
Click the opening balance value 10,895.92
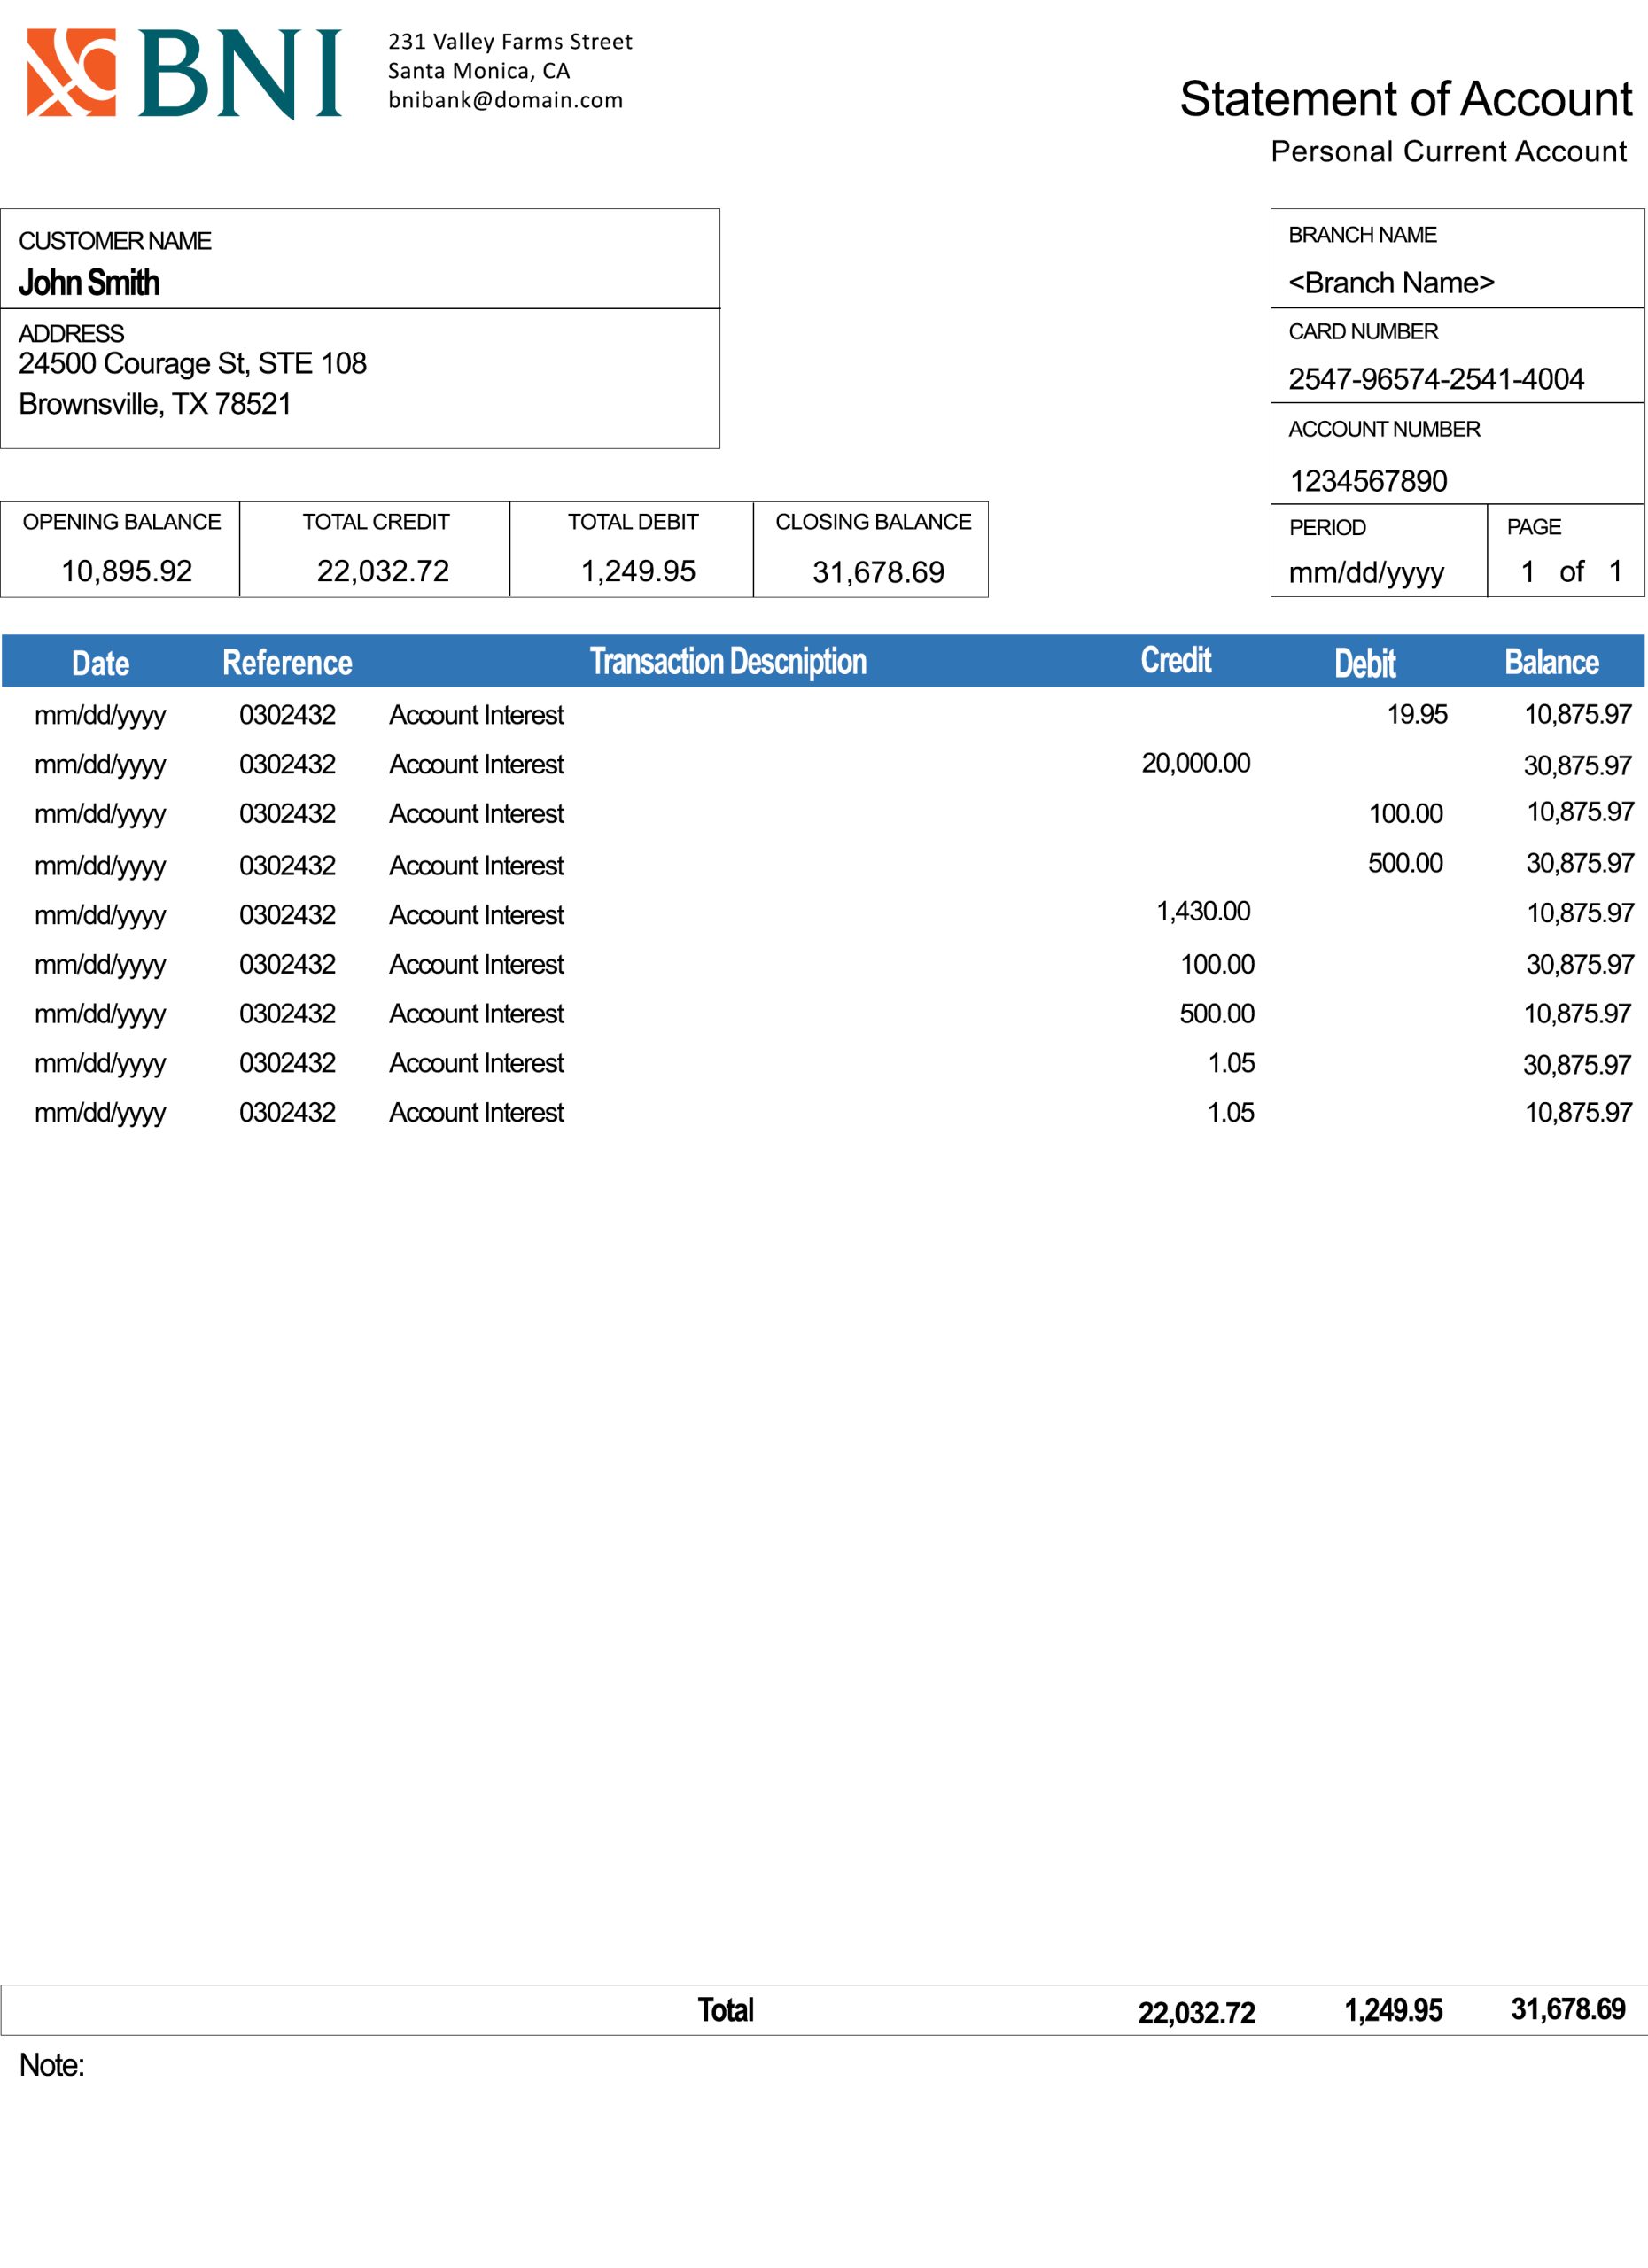click(127, 571)
